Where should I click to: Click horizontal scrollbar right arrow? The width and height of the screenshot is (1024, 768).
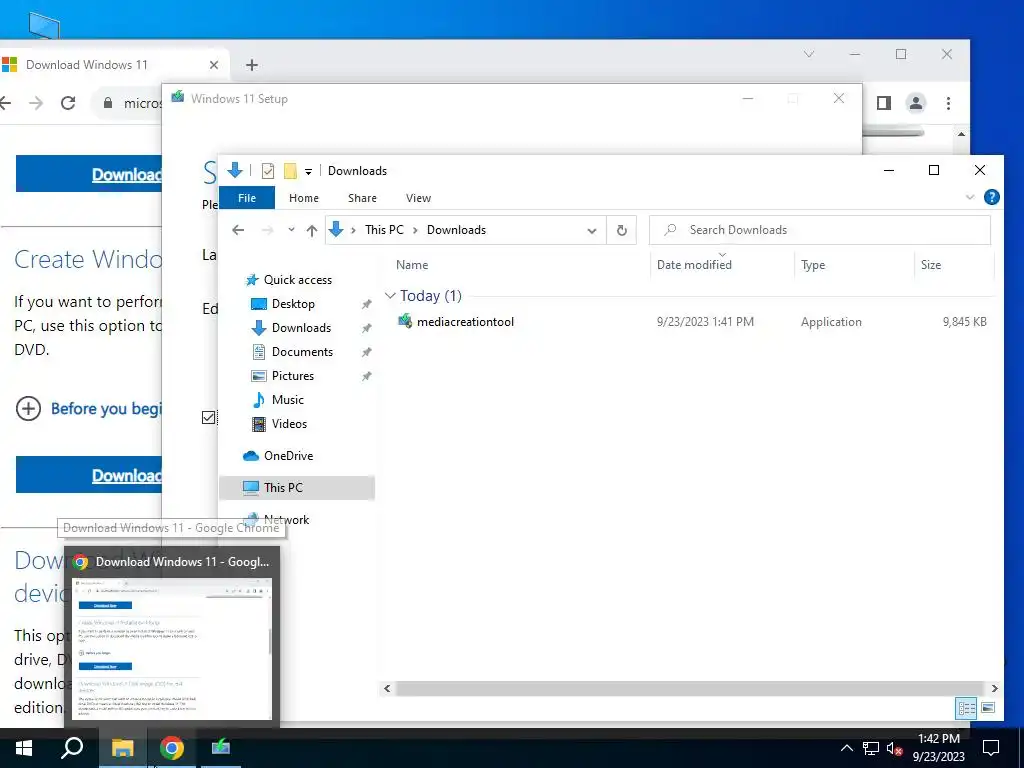994,688
